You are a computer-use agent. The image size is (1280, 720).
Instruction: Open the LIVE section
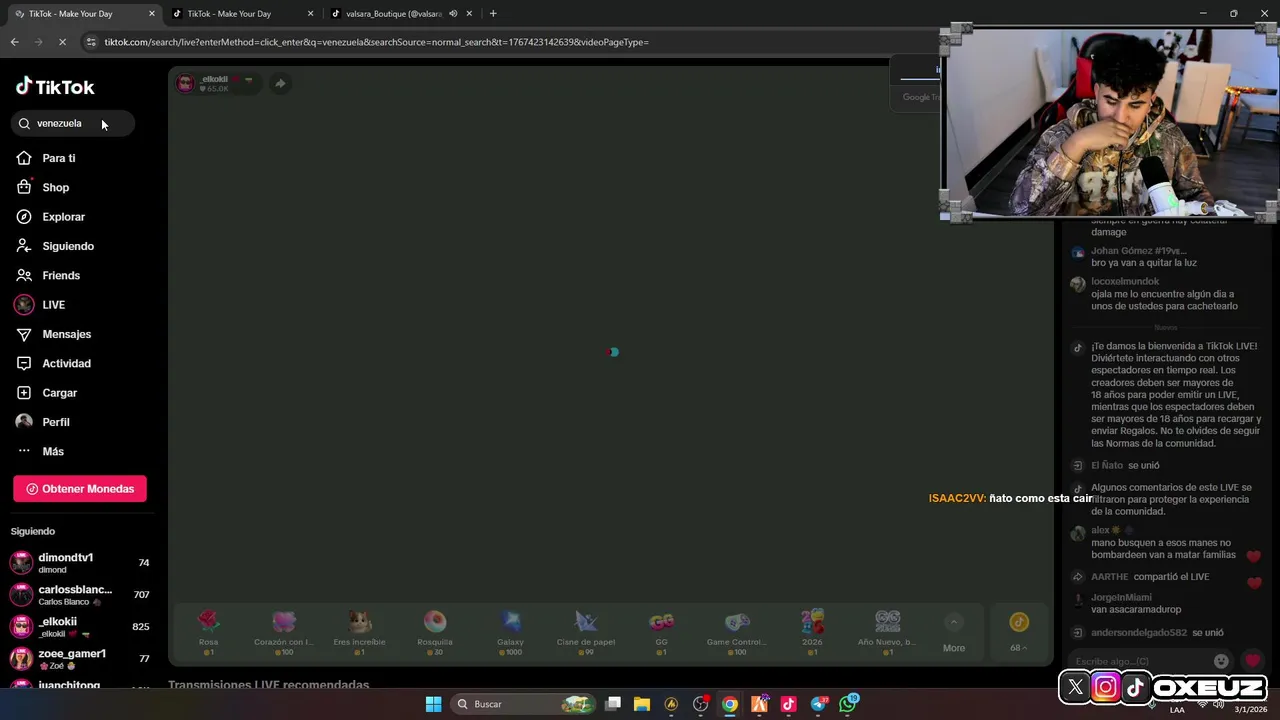(x=53, y=305)
